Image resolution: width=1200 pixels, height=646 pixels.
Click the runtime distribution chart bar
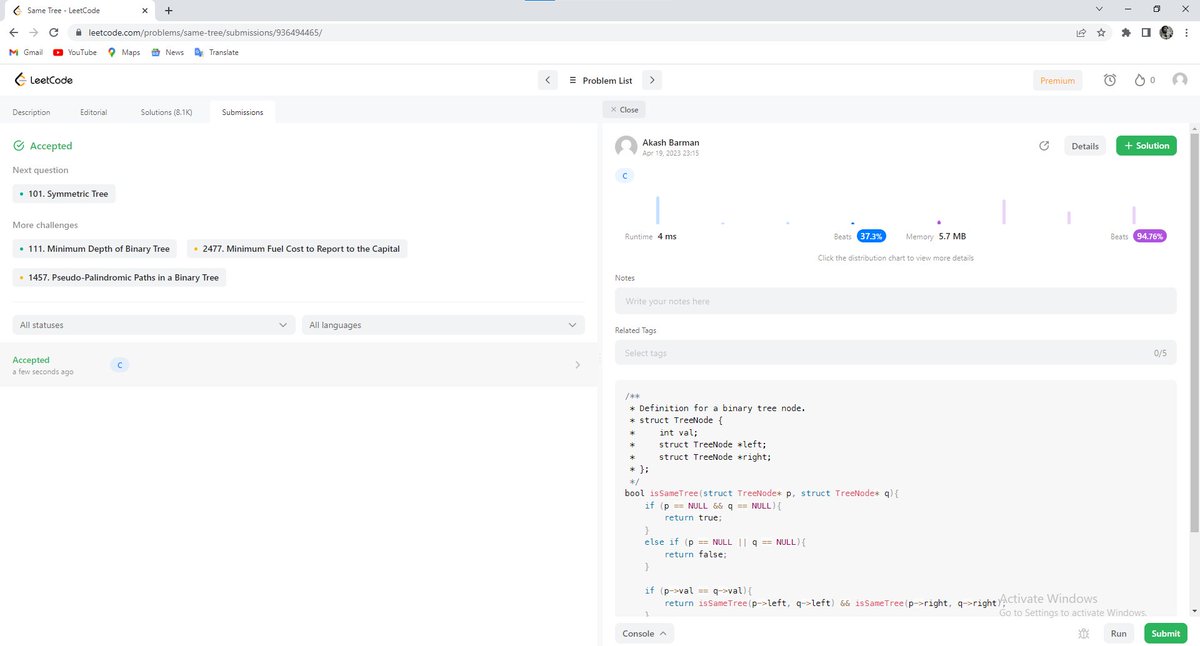657,209
